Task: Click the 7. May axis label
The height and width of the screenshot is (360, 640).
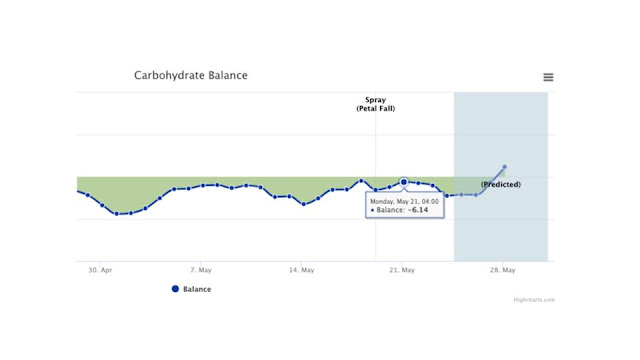Action: tap(201, 270)
